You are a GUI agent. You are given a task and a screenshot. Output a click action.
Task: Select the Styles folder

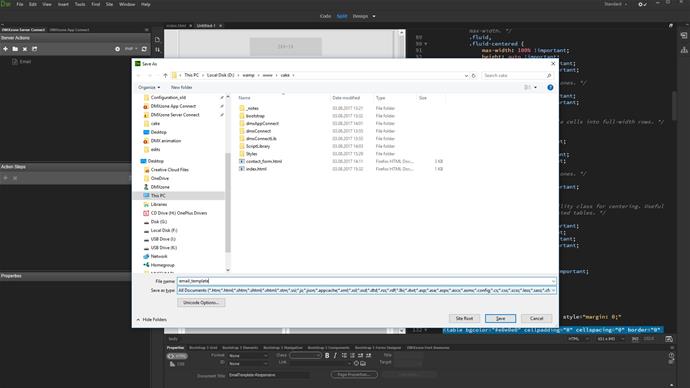(x=251, y=154)
